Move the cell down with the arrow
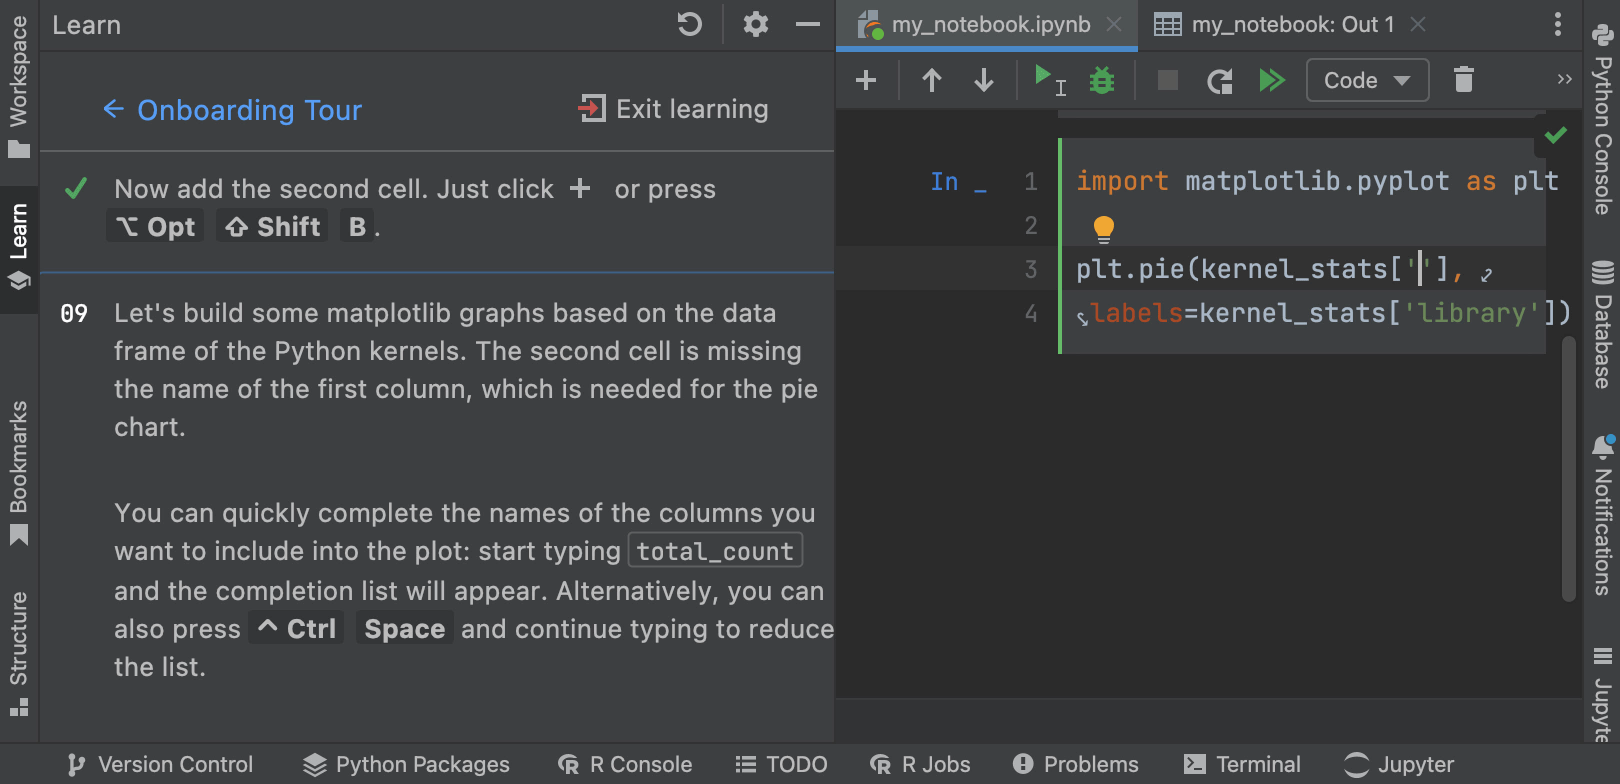 pos(984,80)
